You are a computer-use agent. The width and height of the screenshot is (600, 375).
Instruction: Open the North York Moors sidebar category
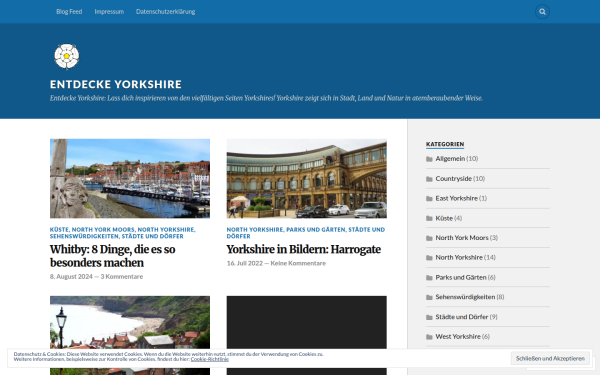pos(462,238)
